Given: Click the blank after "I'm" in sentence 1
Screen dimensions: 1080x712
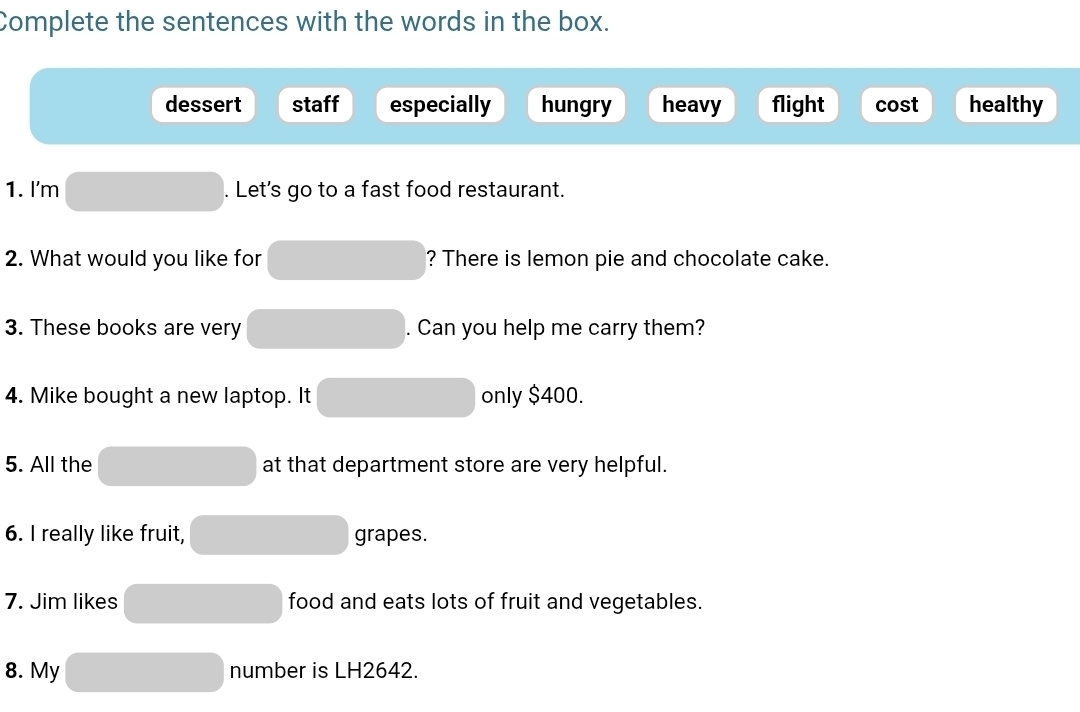Looking at the screenshot, I should tap(145, 191).
